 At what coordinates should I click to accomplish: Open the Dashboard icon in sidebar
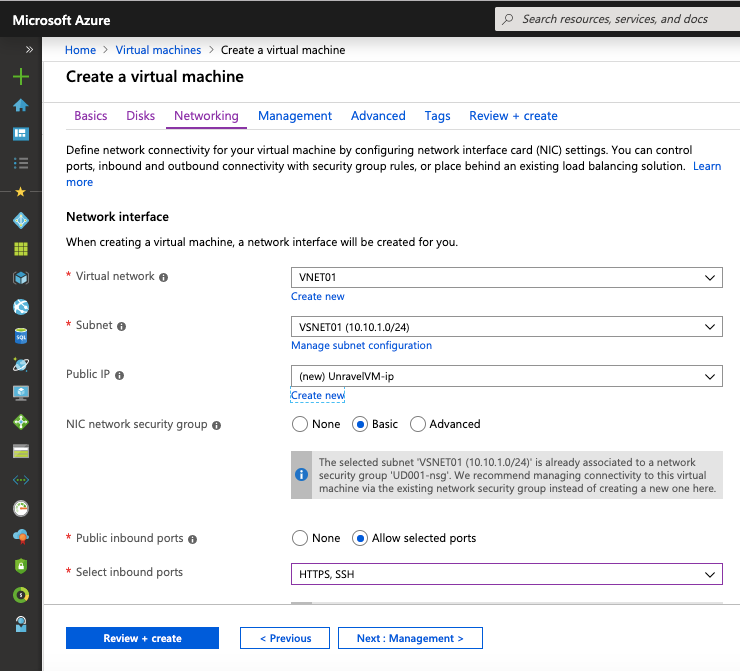pos(21,134)
